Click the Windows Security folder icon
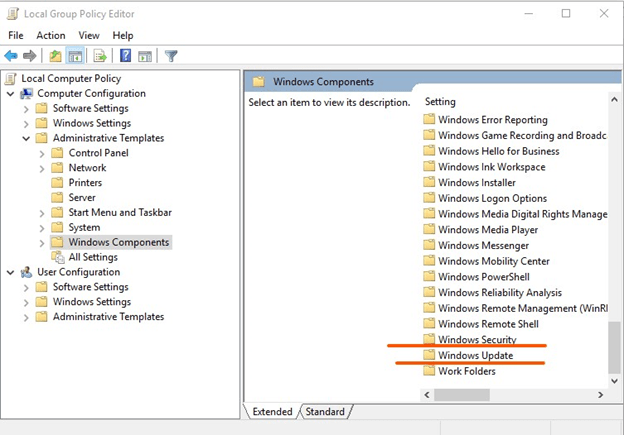The image size is (624, 435). [x=429, y=339]
